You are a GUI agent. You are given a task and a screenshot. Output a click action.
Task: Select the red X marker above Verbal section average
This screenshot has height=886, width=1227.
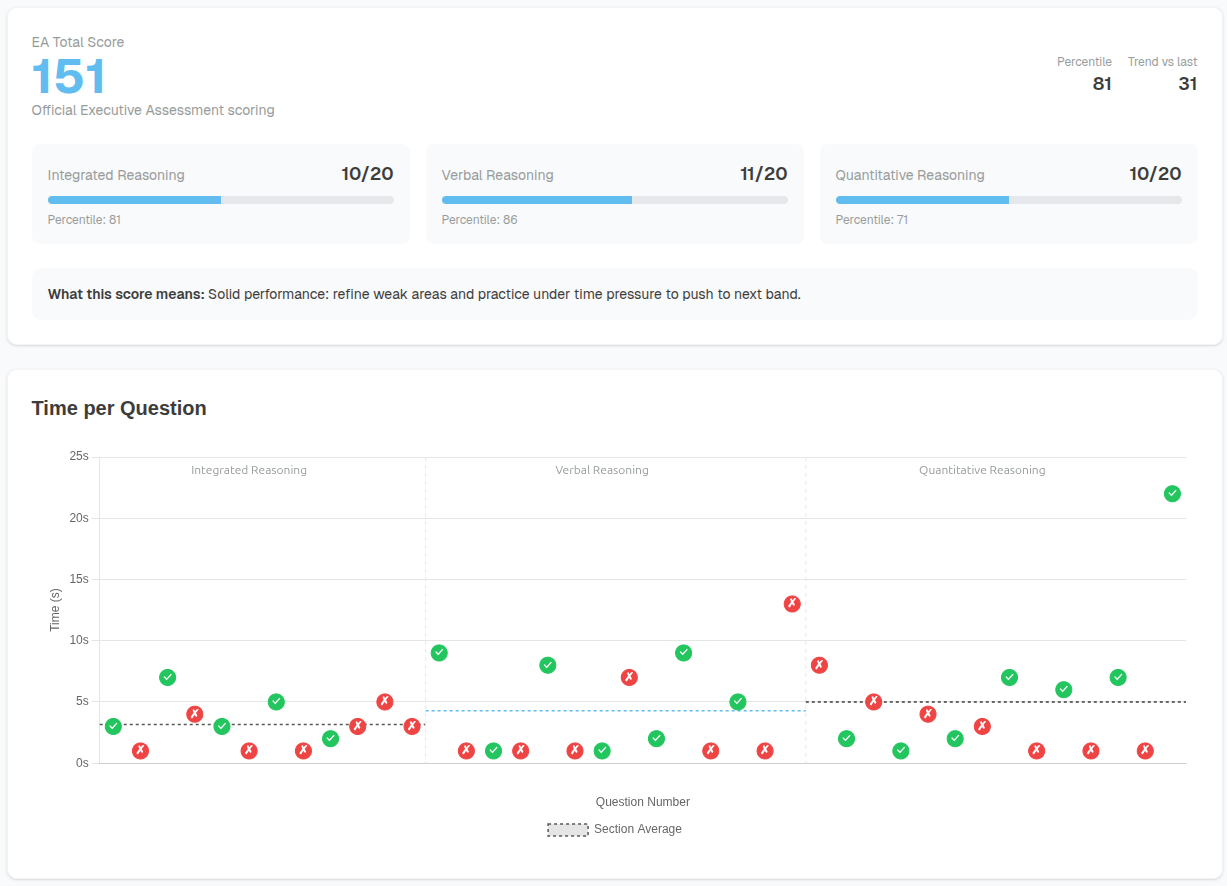pos(629,677)
